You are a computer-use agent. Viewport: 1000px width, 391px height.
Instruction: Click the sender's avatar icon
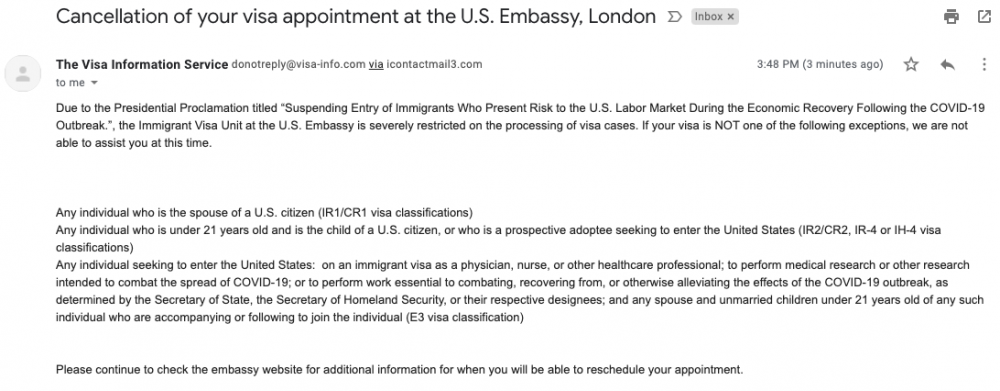(23, 73)
